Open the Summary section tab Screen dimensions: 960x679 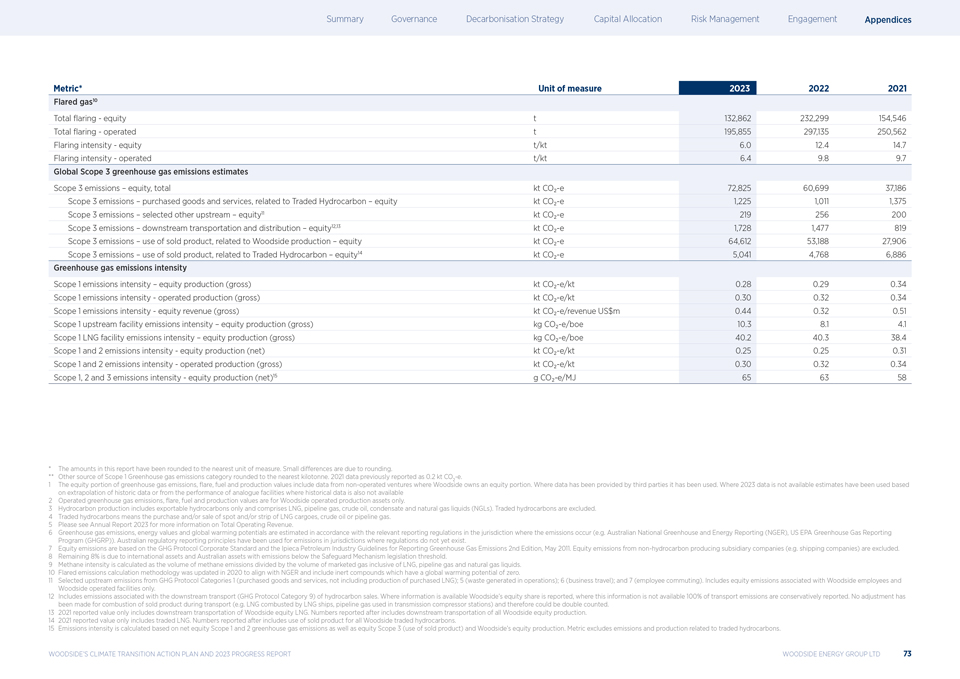pyautogui.click(x=344, y=19)
